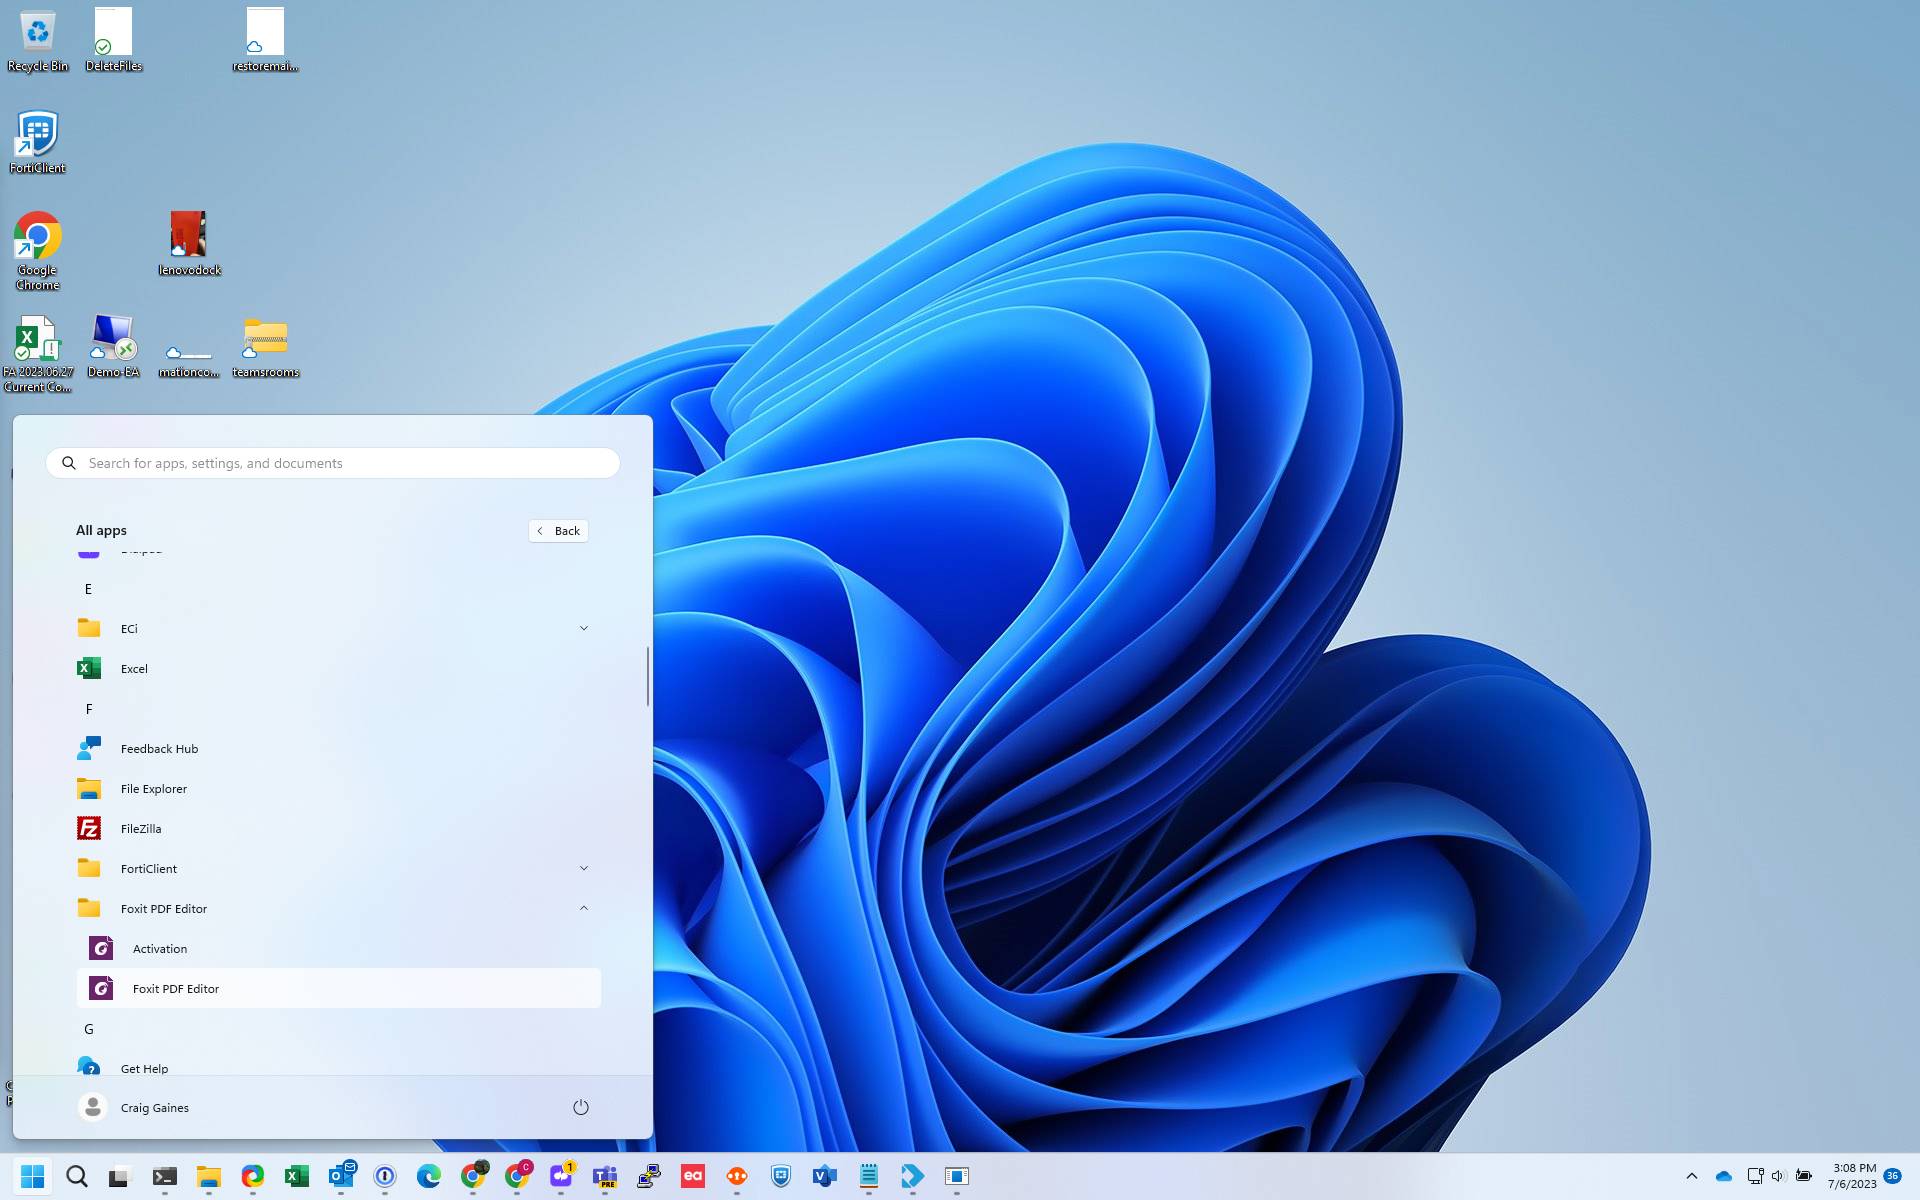Click the power button in the Start menu
The height and width of the screenshot is (1200, 1920).
pos(581,1107)
